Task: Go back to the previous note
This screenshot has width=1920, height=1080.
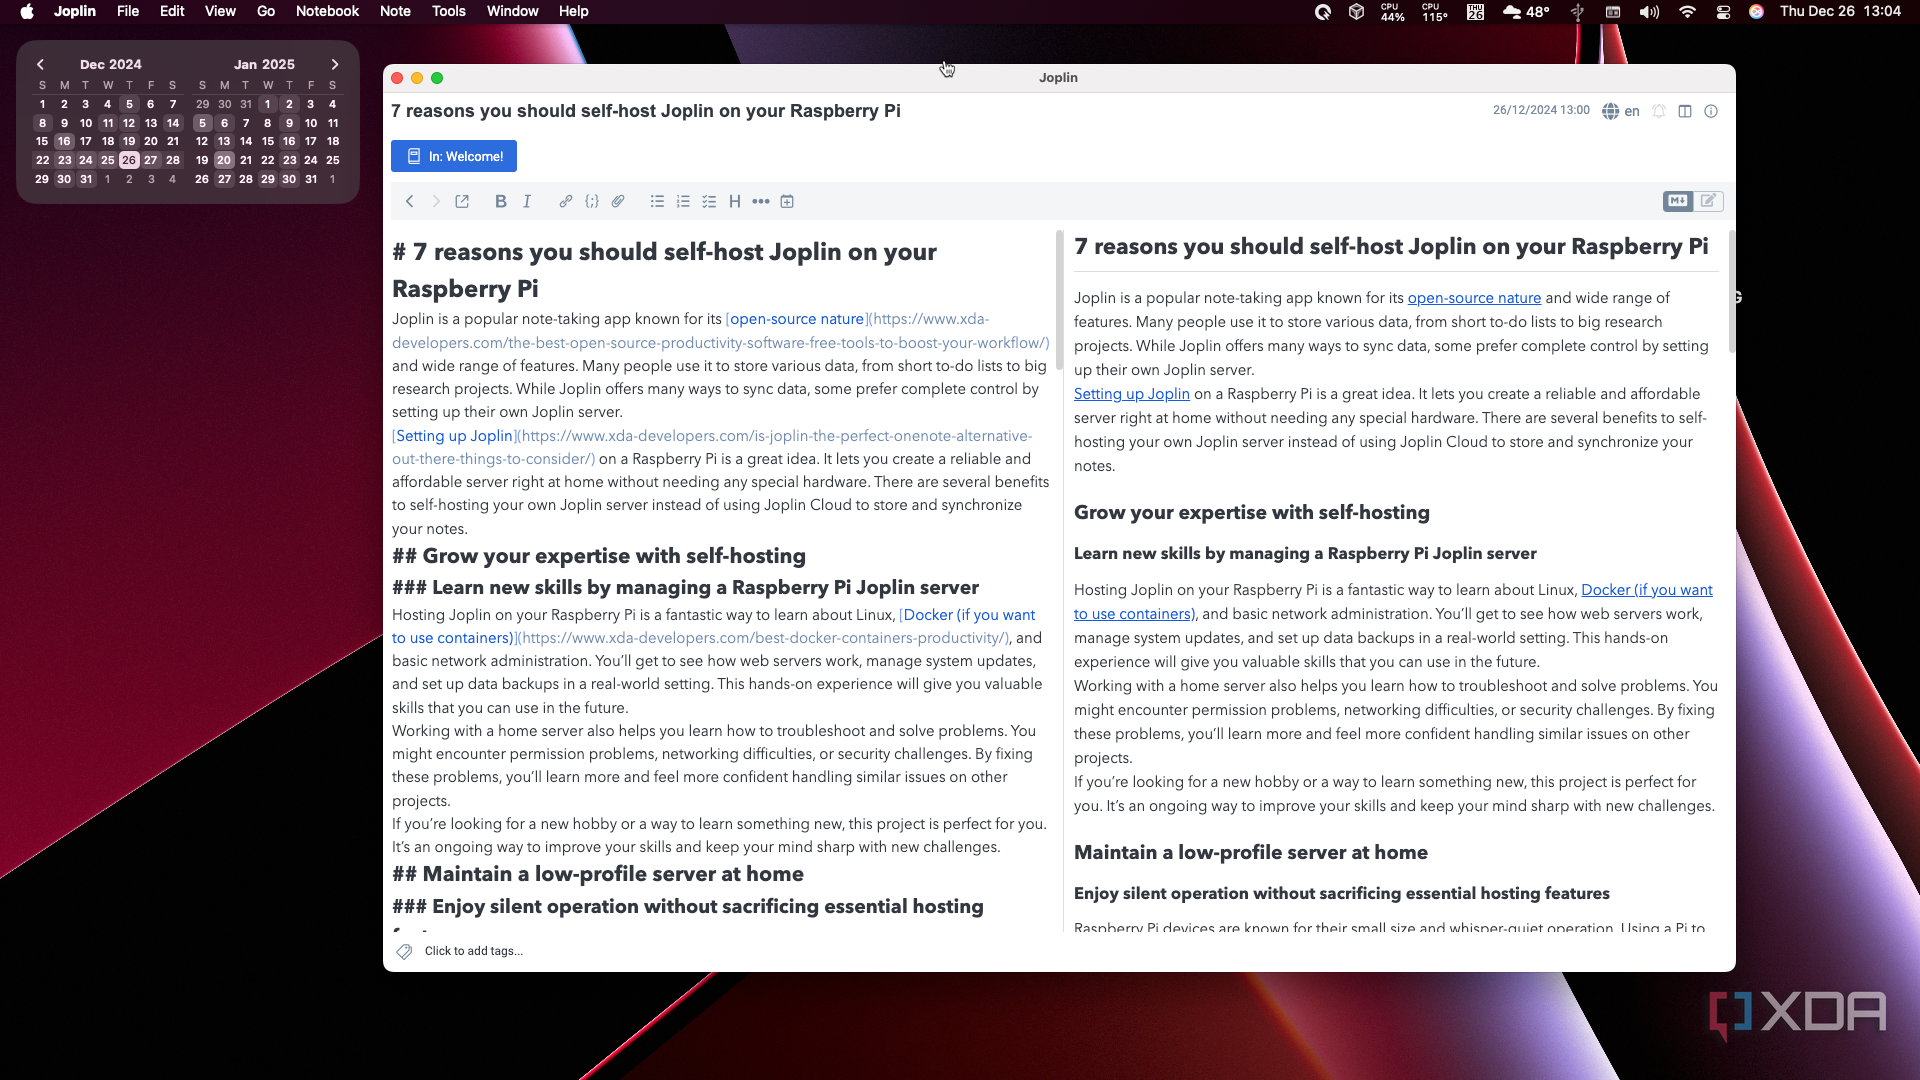Action: (x=409, y=201)
